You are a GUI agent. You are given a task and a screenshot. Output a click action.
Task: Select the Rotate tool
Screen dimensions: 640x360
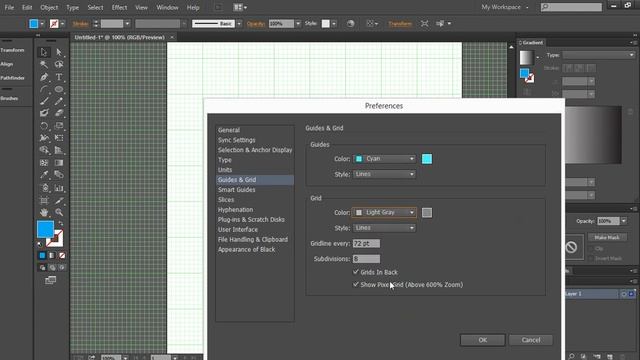coord(44,126)
